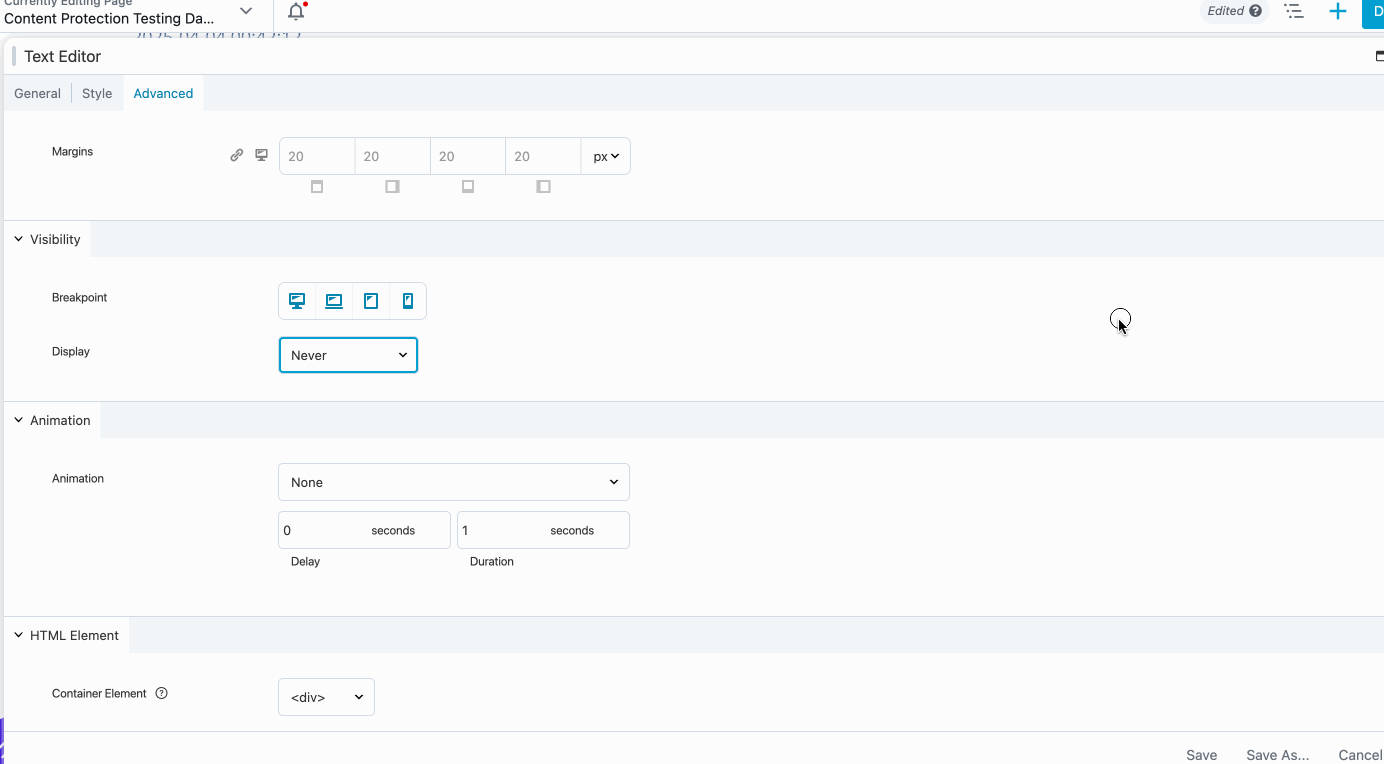Image resolution: width=1384 pixels, height=764 pixels.
Task: Save the Text Editor settings
Action: [x=1201, y=755]
